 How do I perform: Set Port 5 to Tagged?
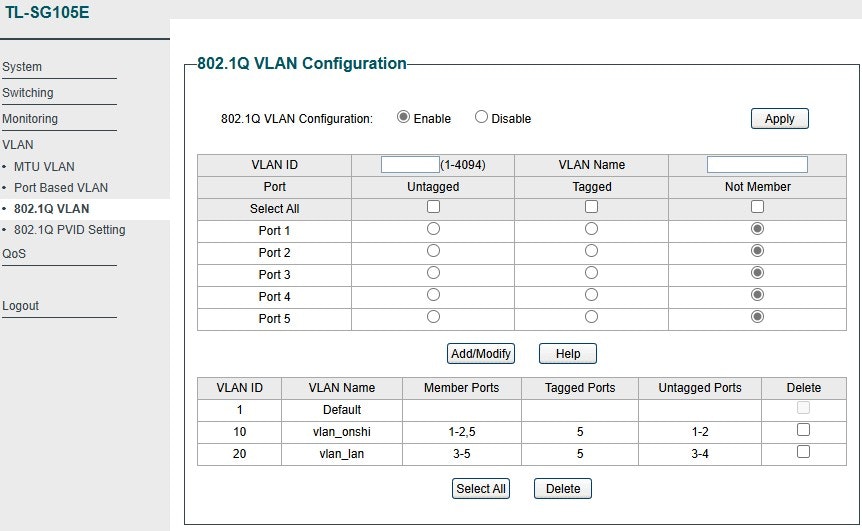(592, 317)
